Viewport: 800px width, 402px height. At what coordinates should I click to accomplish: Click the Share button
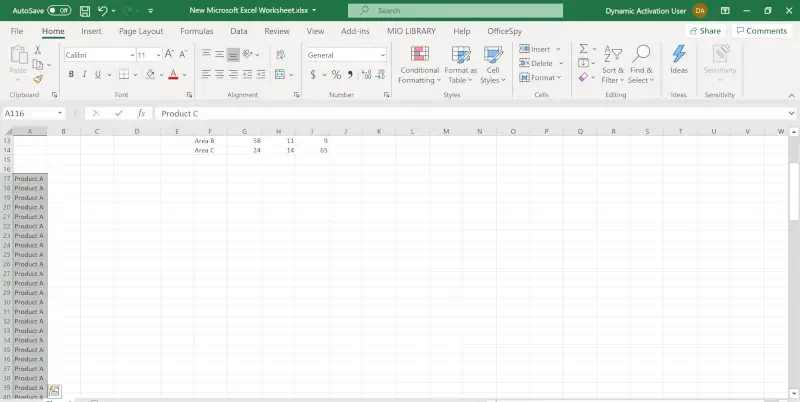(x=705, y=31)
